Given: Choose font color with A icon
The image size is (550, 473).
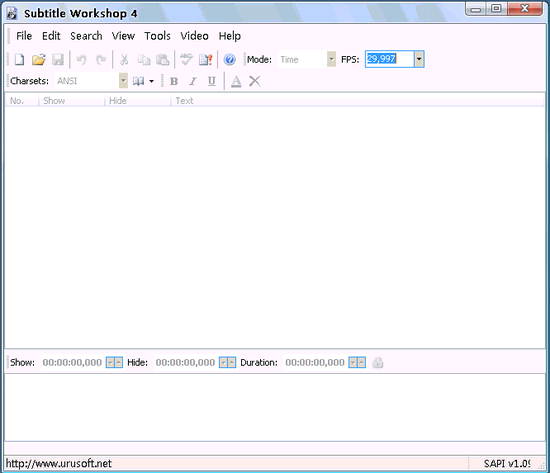Looking at the screenshot, I should pos(236,81).
